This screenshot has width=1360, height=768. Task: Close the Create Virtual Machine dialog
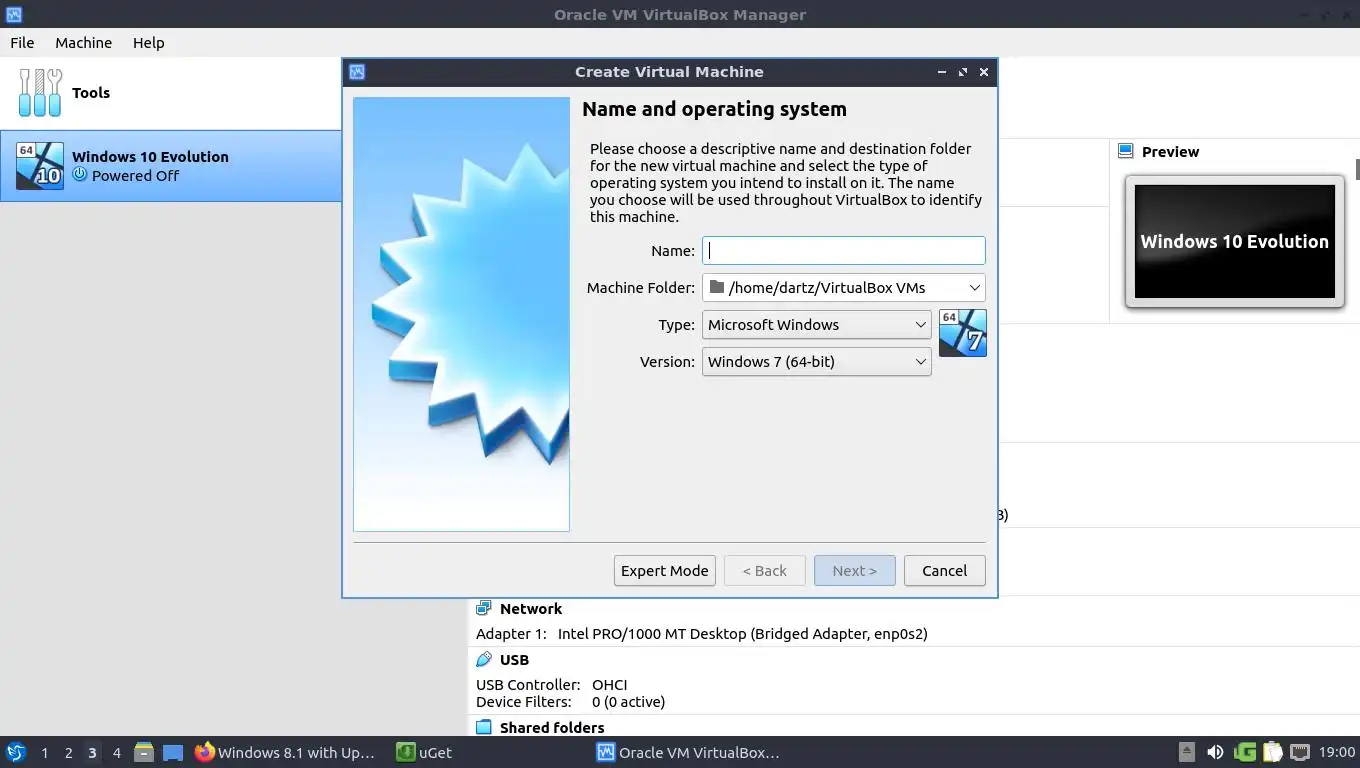point(984,72)
